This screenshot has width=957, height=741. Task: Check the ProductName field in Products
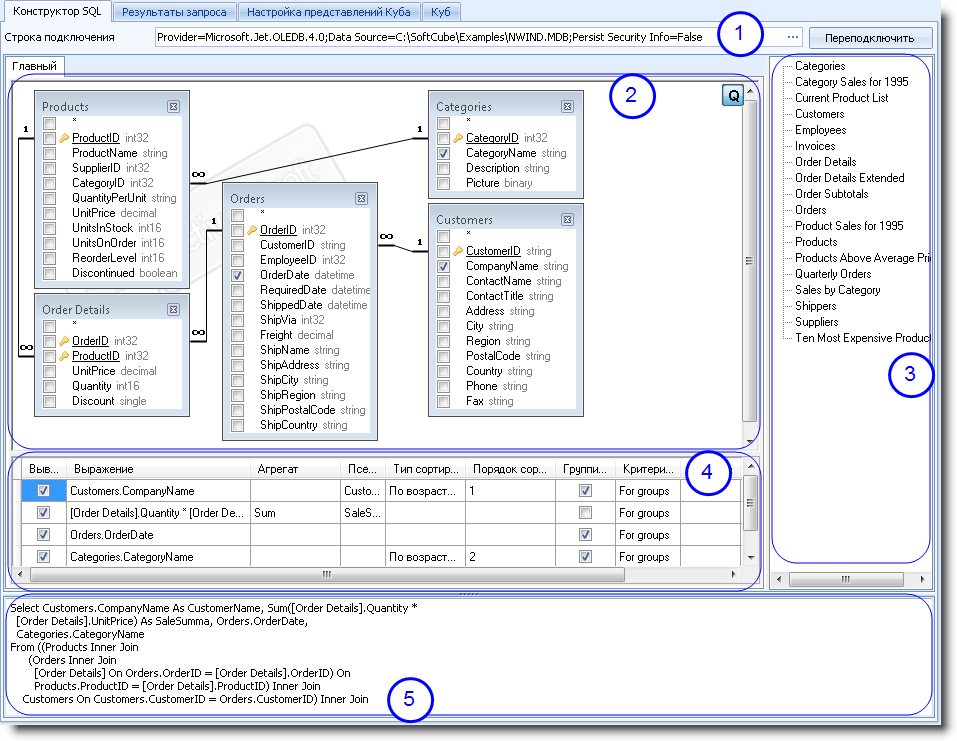49,153
